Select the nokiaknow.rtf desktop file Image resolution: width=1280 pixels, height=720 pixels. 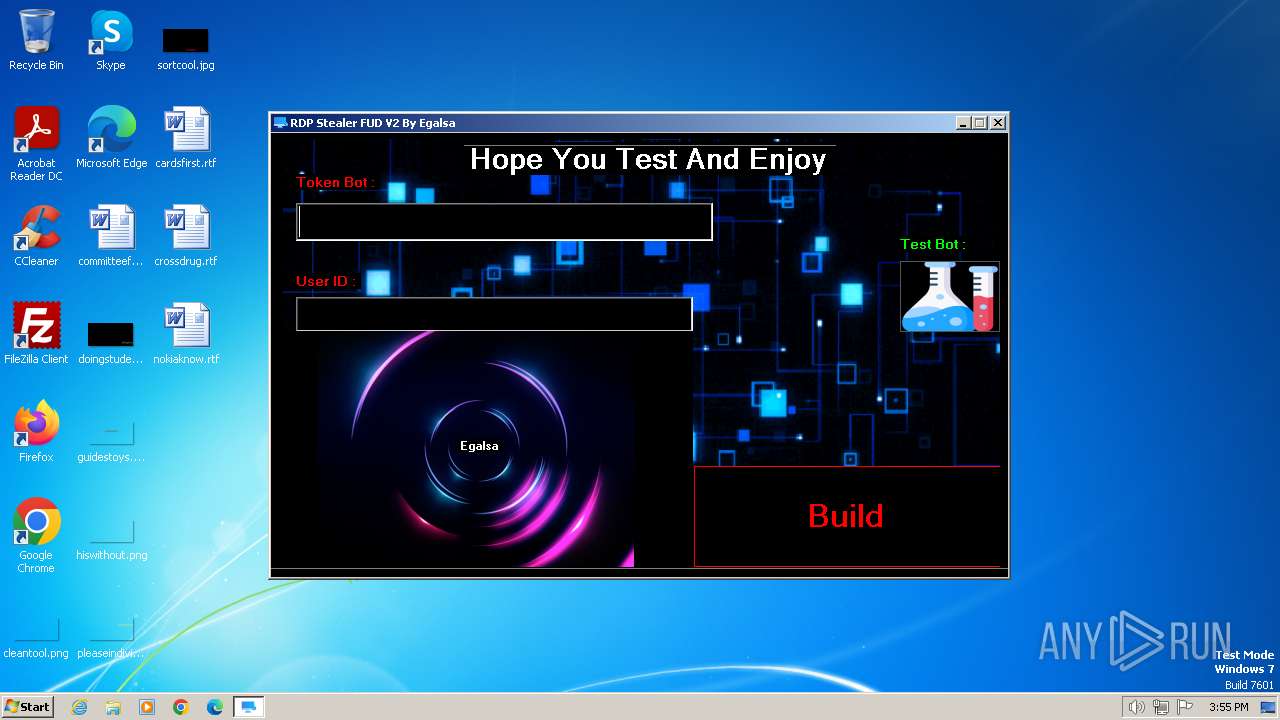[186, 334]
